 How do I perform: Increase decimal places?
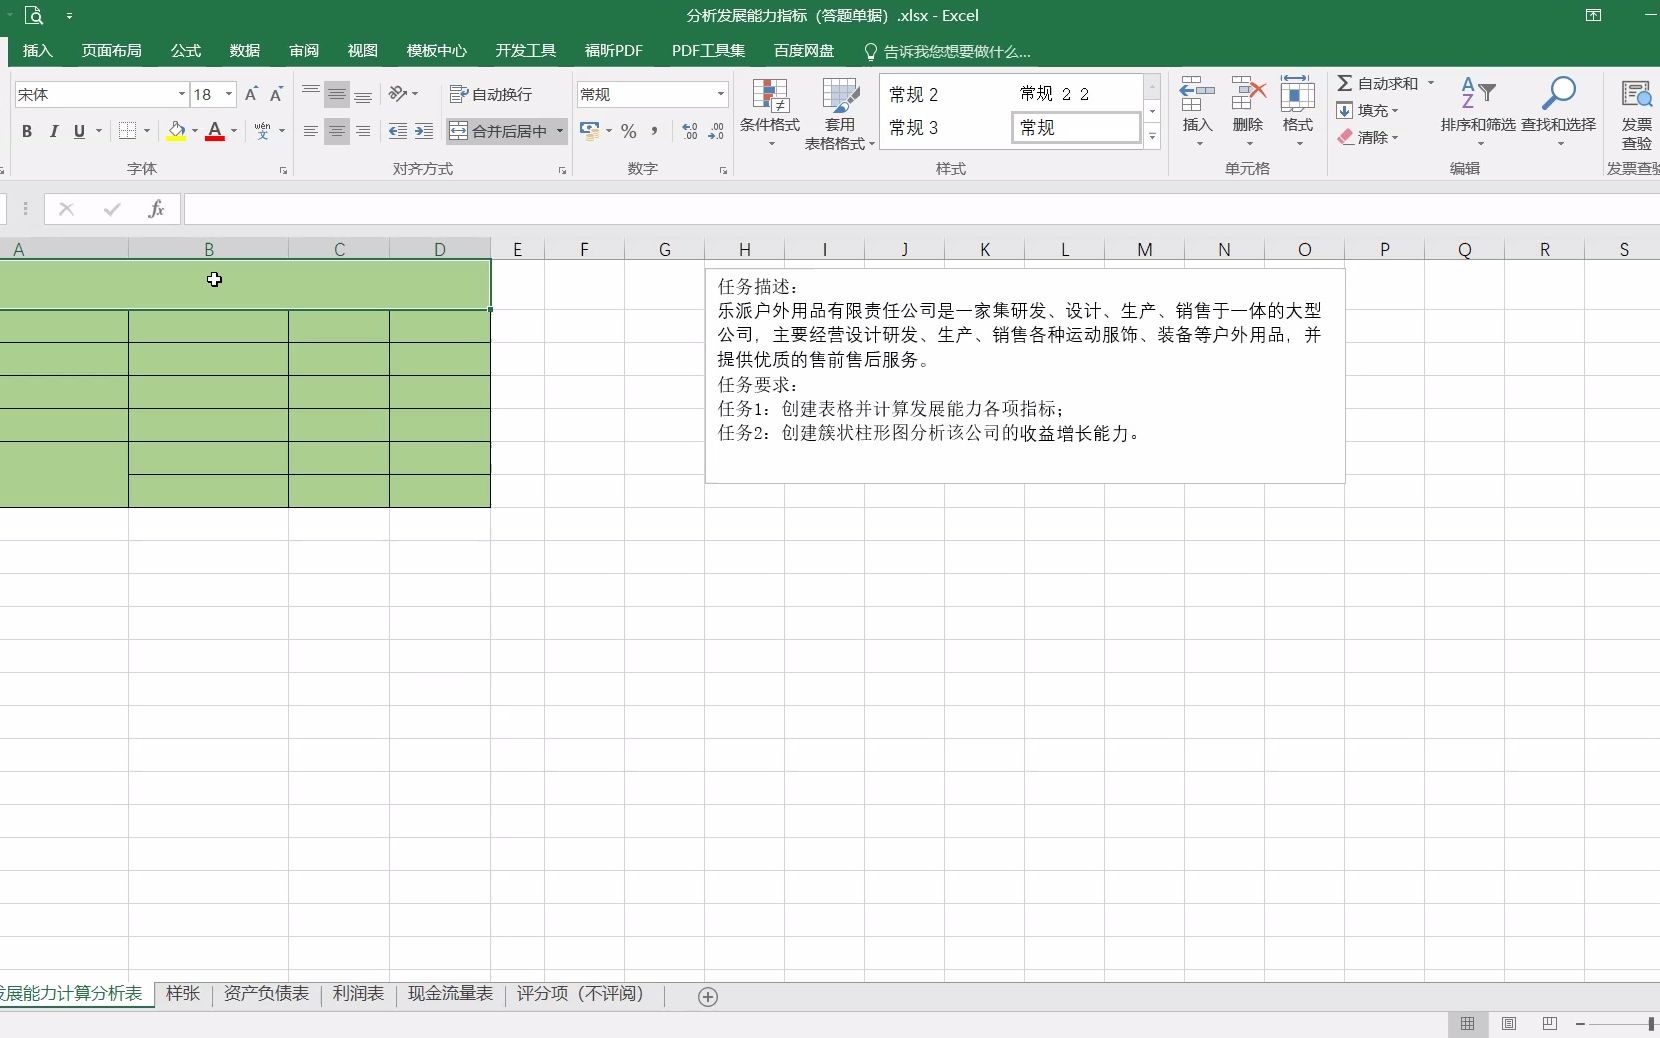click(690, 131)
